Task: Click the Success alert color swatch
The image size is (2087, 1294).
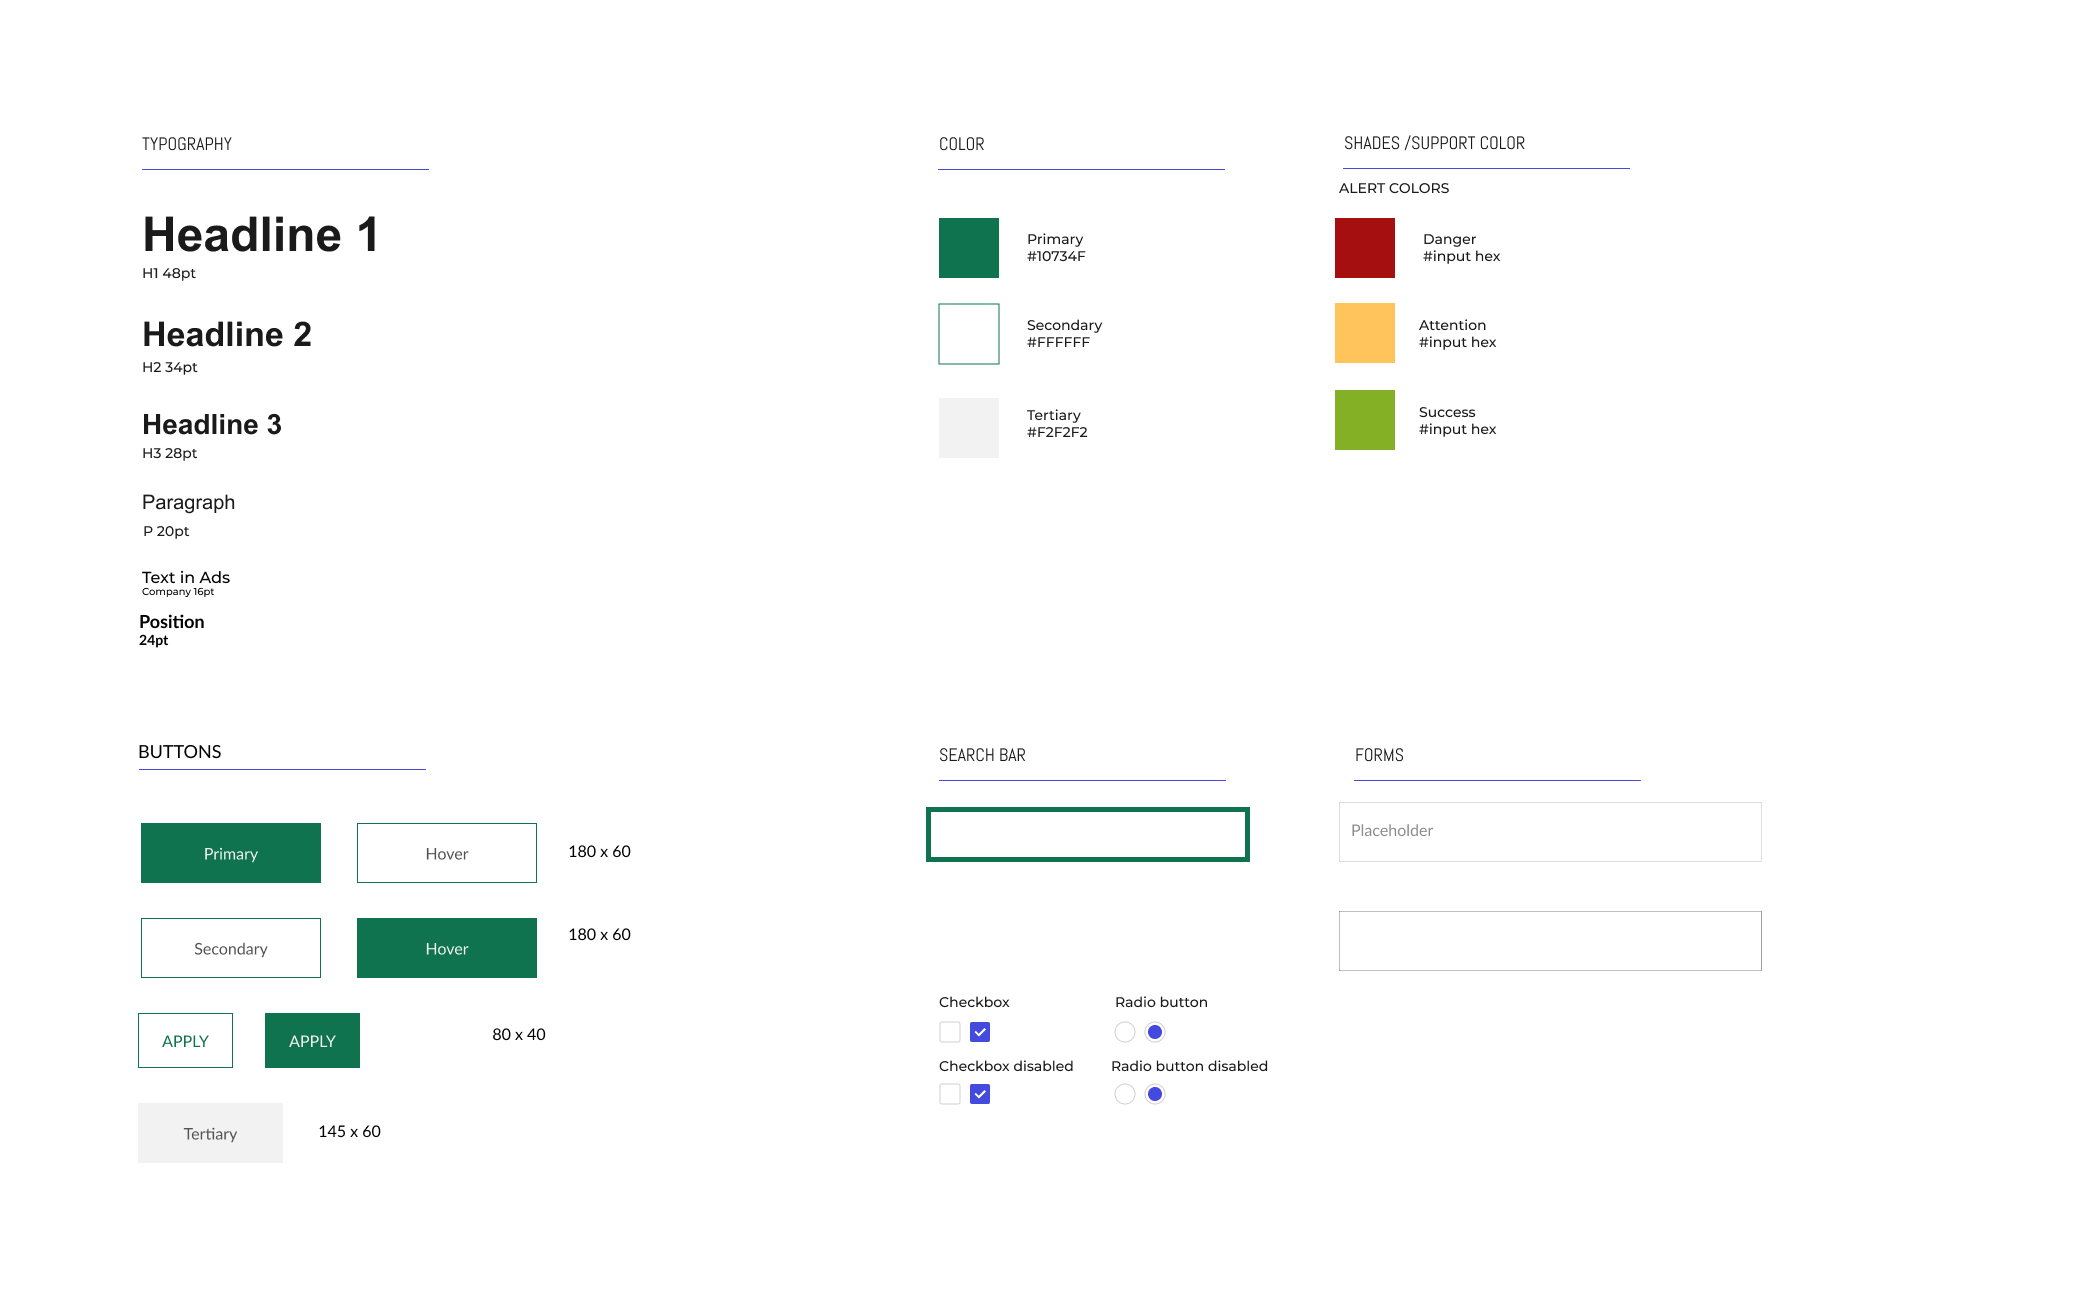Action: 1367,420
